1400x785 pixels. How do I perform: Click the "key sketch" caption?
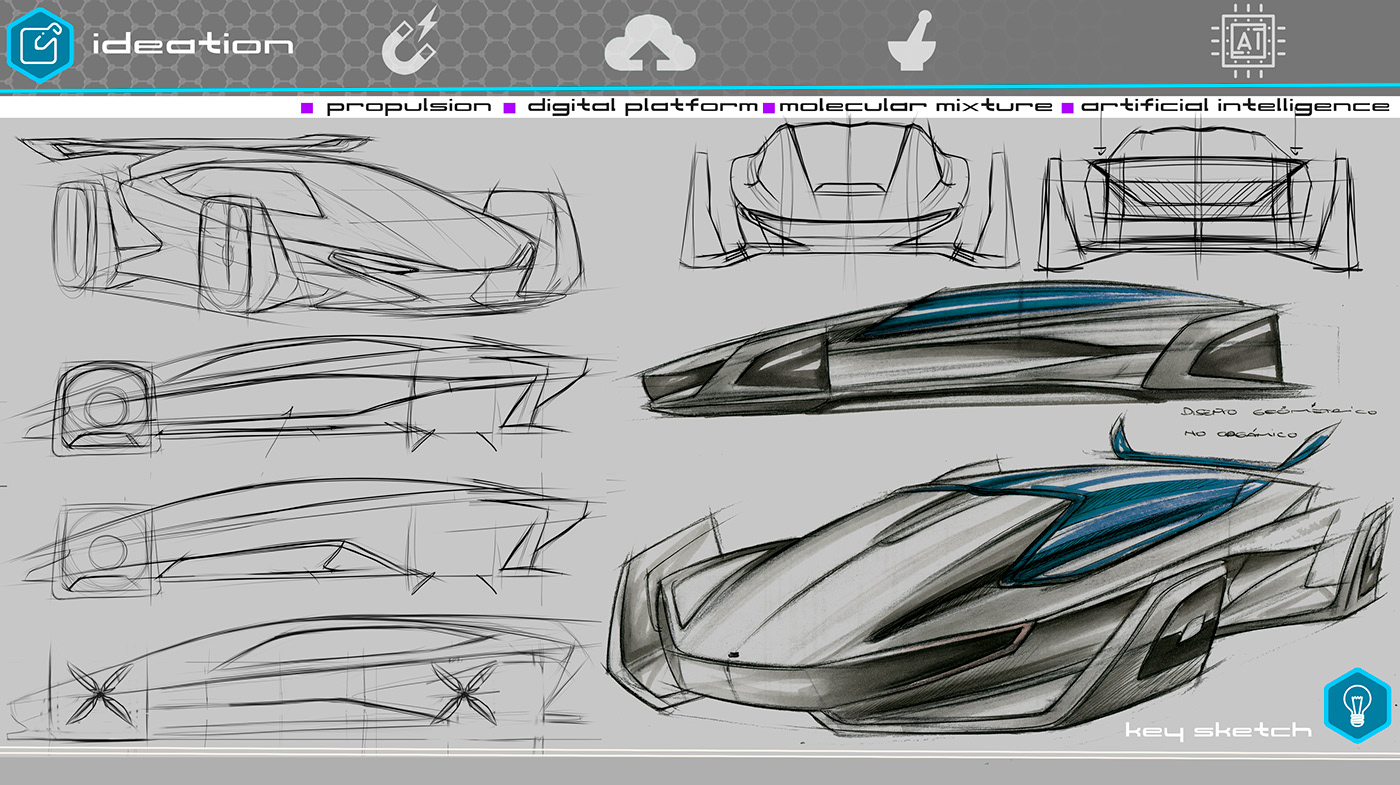click(1218, 731)
